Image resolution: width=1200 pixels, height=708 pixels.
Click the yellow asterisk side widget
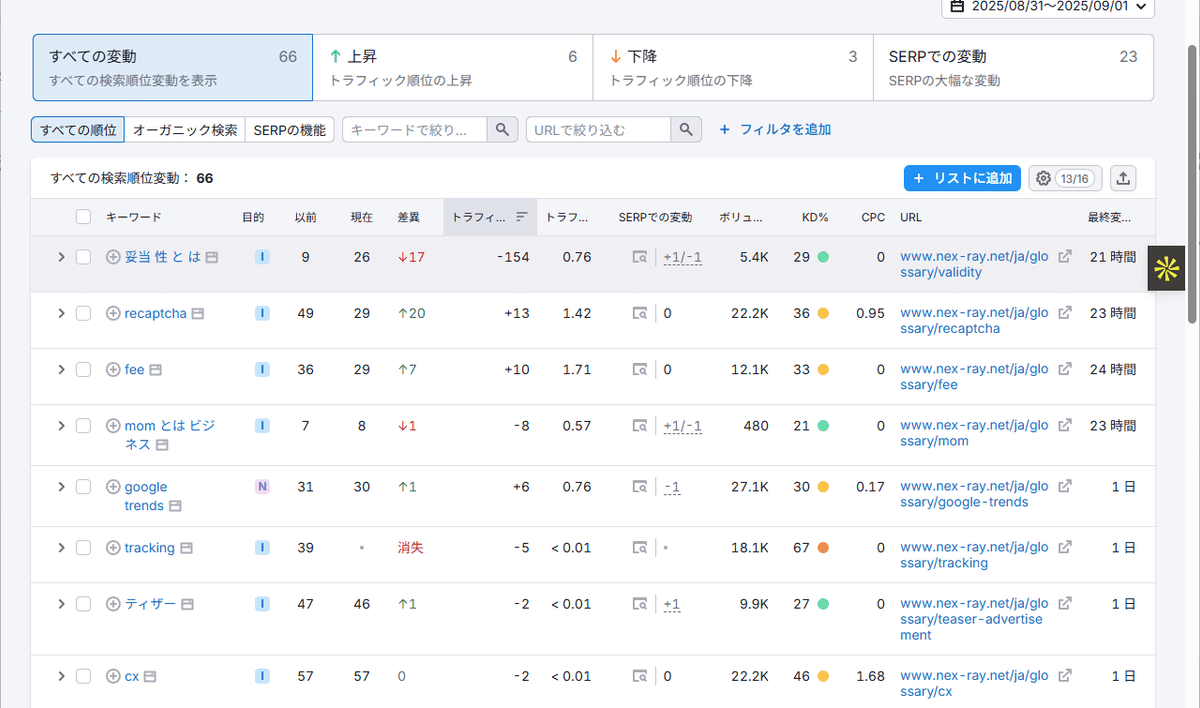1166,268
